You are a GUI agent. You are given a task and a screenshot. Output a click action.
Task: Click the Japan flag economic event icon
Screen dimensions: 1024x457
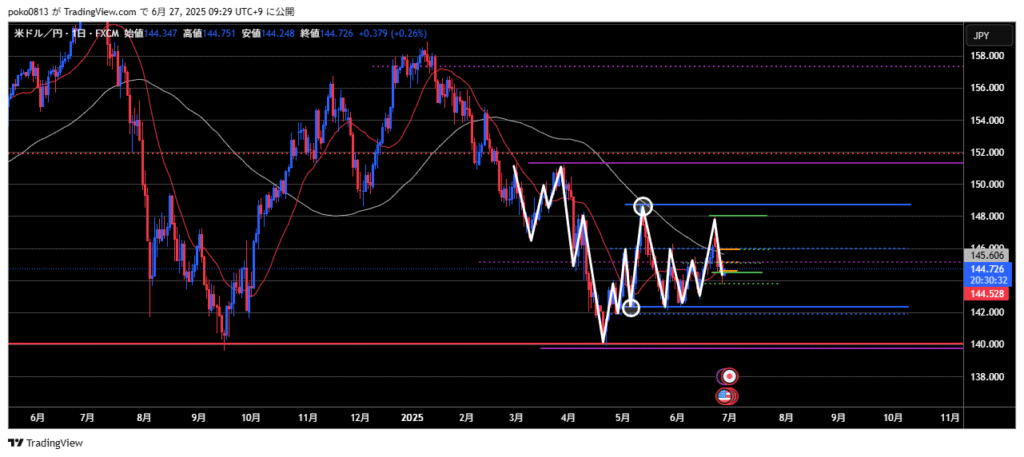coord(730,376)
